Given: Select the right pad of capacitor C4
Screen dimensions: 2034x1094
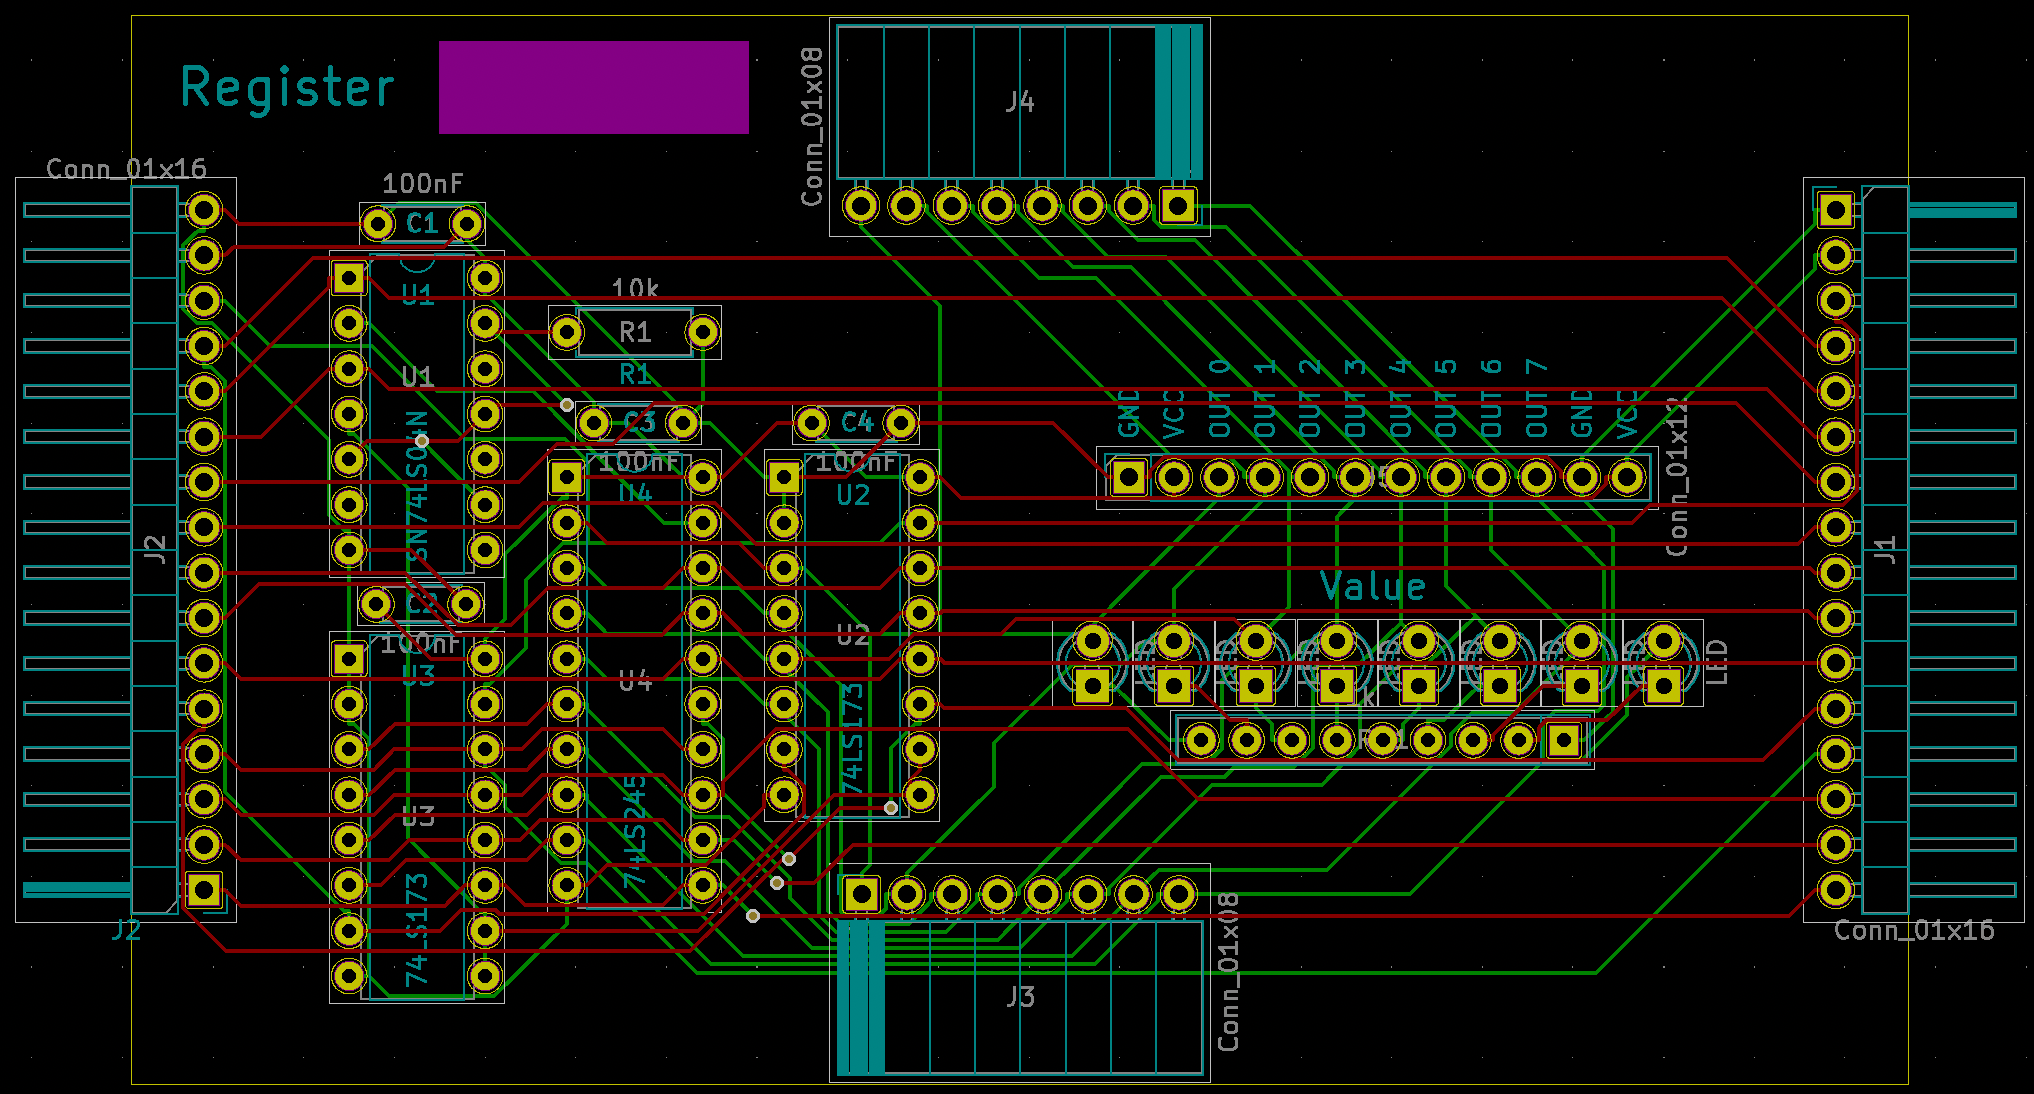Looking at the screenshot, I should pos(901,424).
